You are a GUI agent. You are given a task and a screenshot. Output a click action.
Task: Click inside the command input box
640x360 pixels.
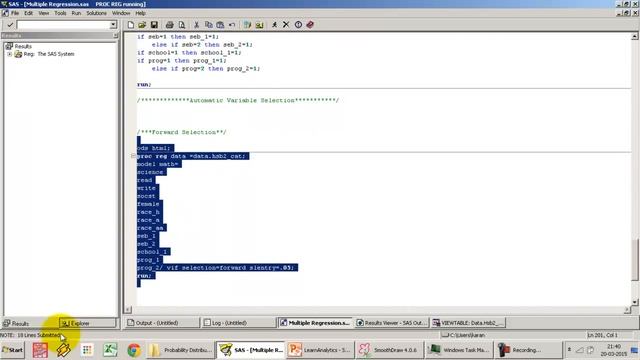click(x=63, y=25)
